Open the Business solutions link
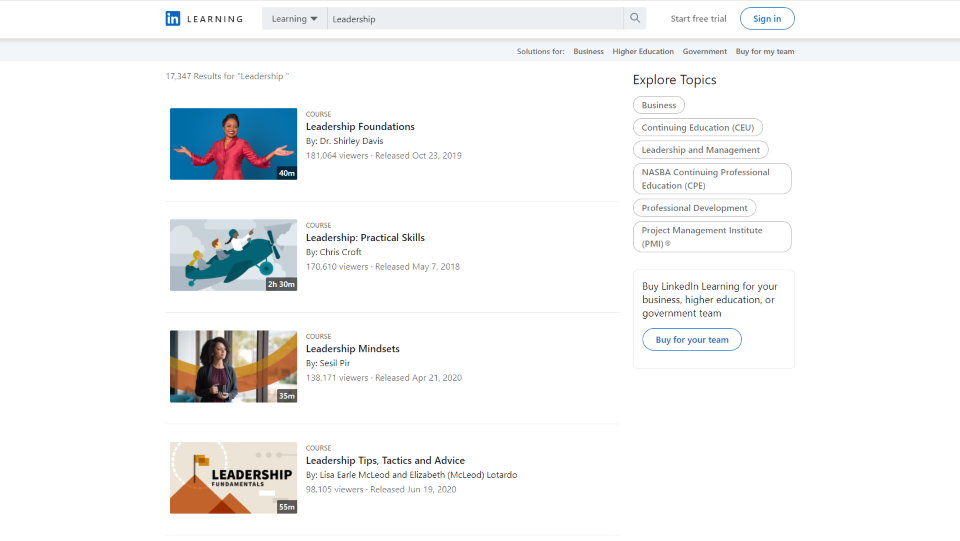Screen dimensions: 960x541 point(588,51)
